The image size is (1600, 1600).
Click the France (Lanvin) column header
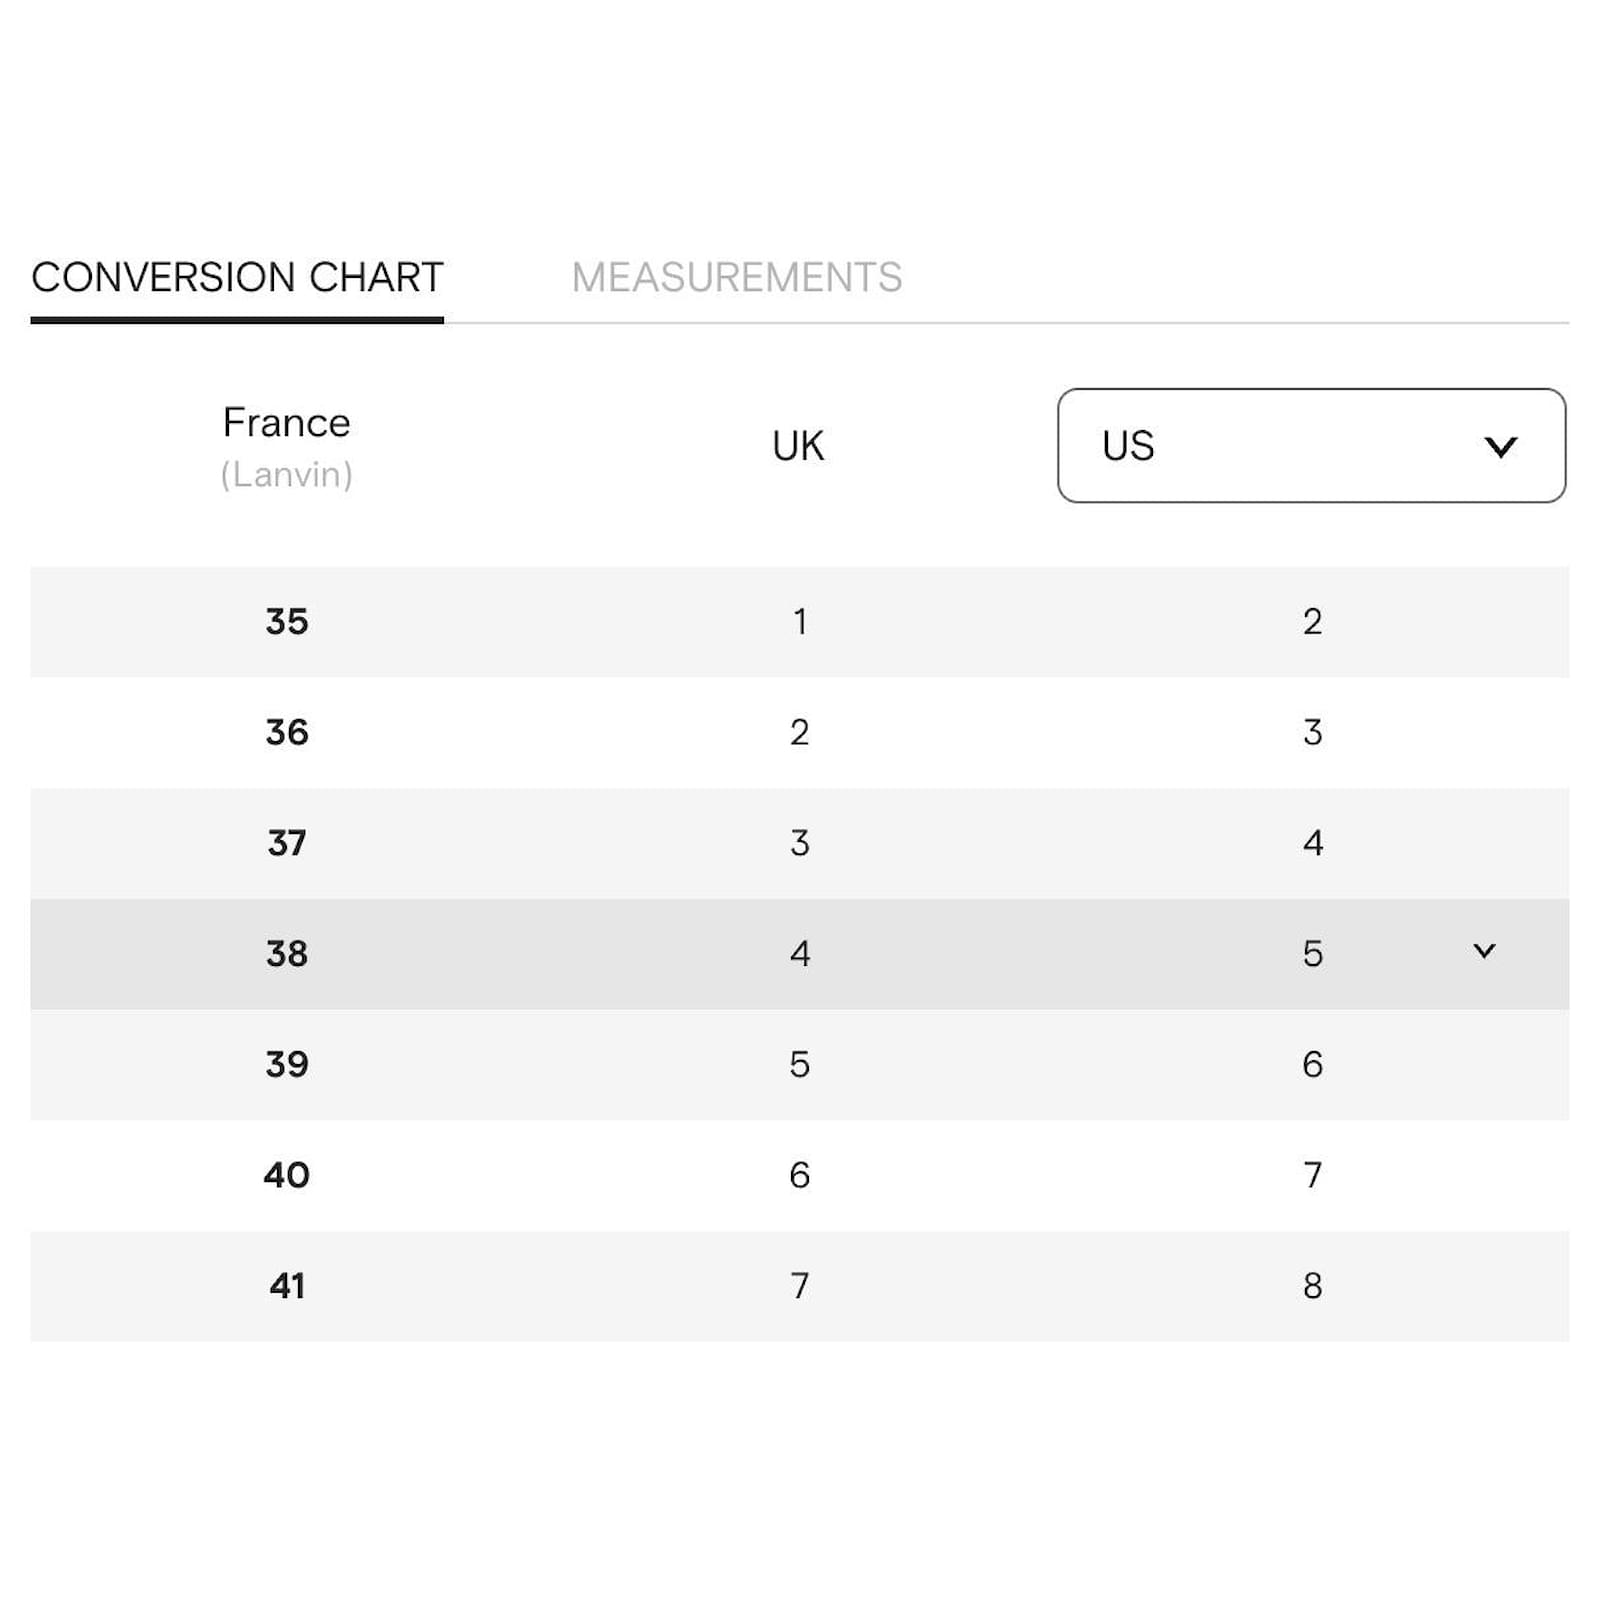287,447
